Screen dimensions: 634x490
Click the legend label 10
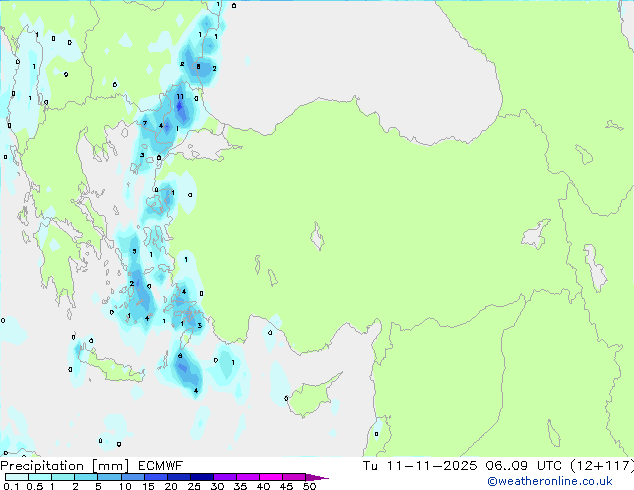[125, 486]
